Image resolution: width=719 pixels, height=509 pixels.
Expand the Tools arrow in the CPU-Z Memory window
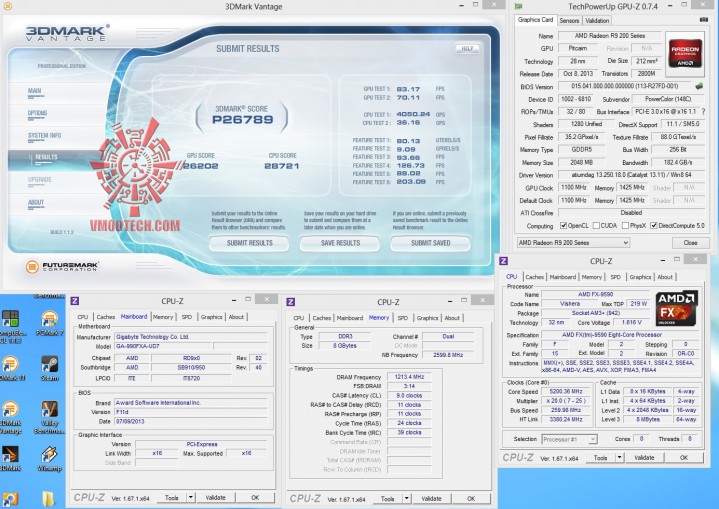[407, 498]
